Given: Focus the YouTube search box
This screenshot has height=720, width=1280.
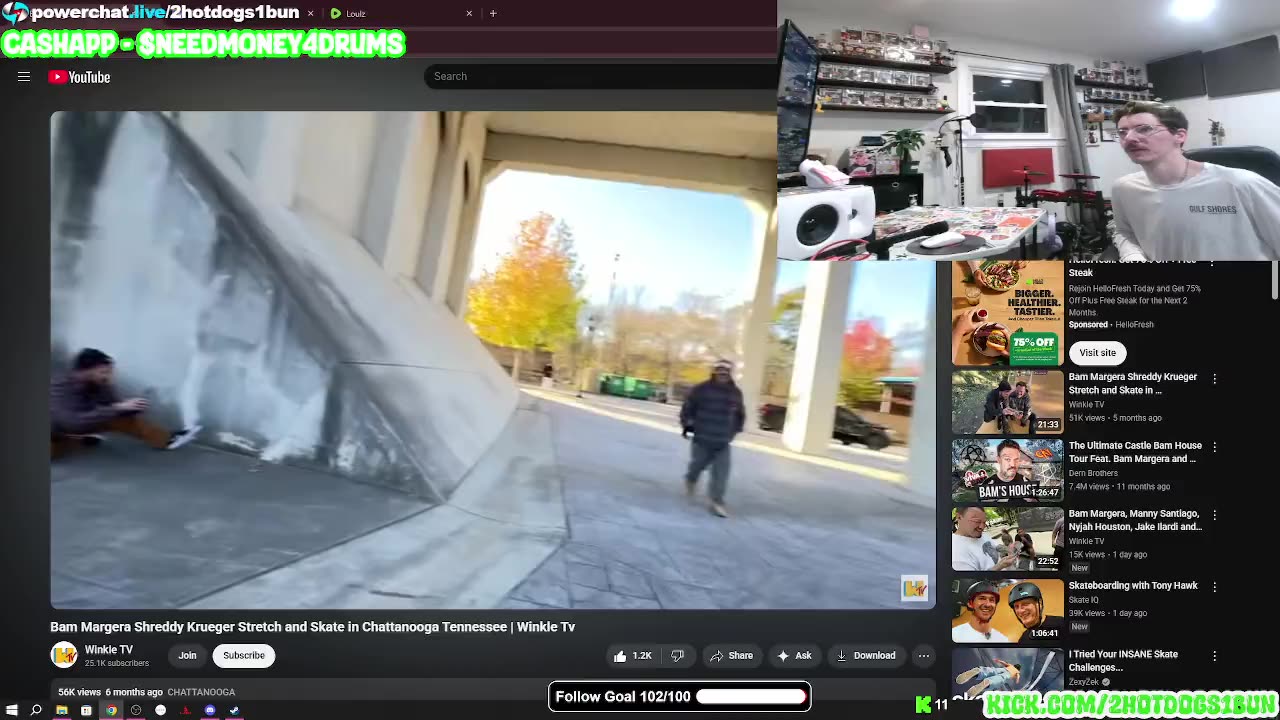Looking at the screenshot, I should coord(600,76).
